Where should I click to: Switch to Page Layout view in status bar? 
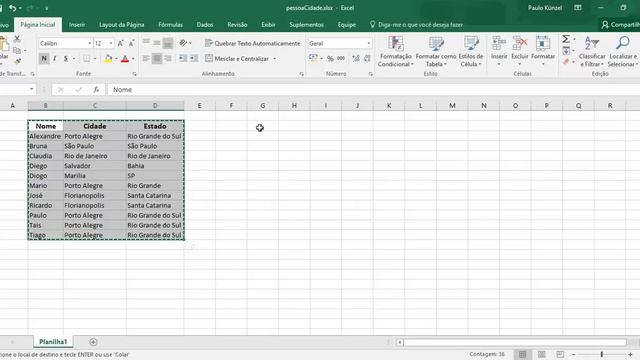(542, 355)
